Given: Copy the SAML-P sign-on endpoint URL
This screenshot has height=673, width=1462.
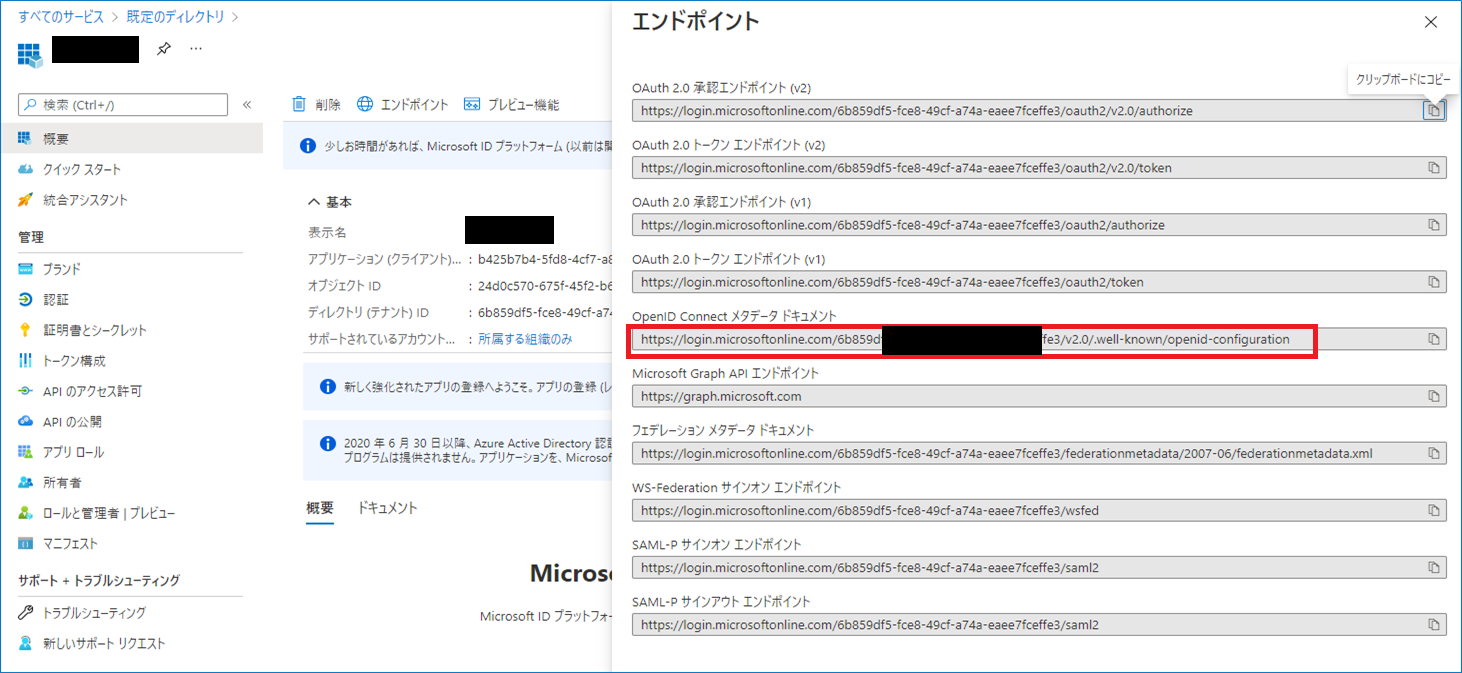Looking at the screenshot, I should coord(1433,567).
